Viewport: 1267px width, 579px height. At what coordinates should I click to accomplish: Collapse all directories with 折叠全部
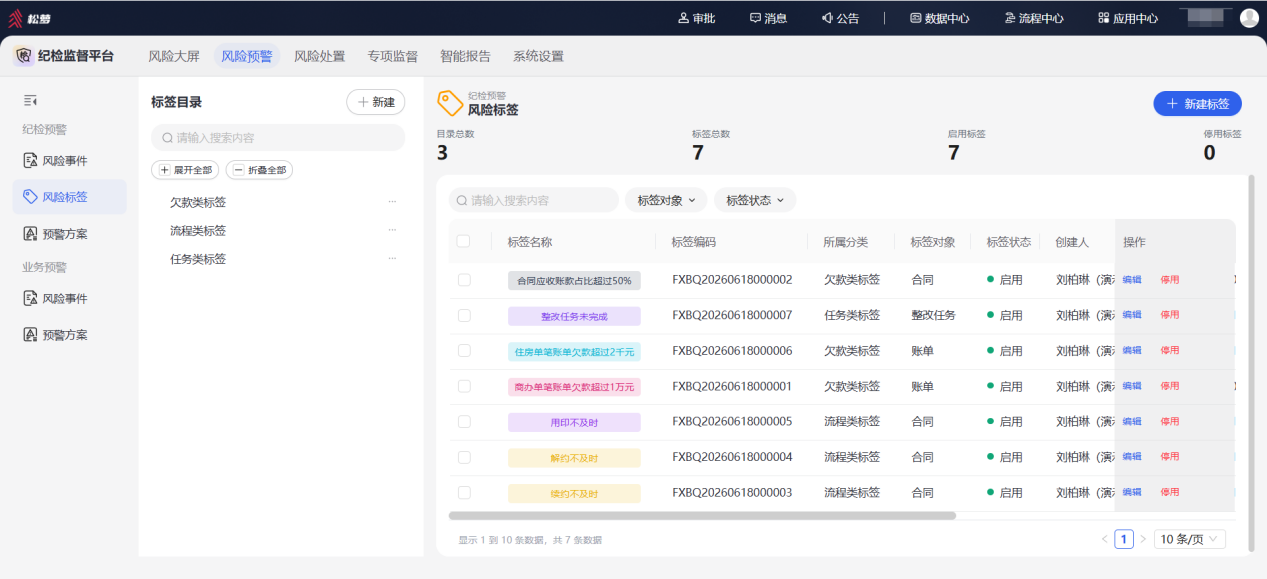tap(259, 170)
